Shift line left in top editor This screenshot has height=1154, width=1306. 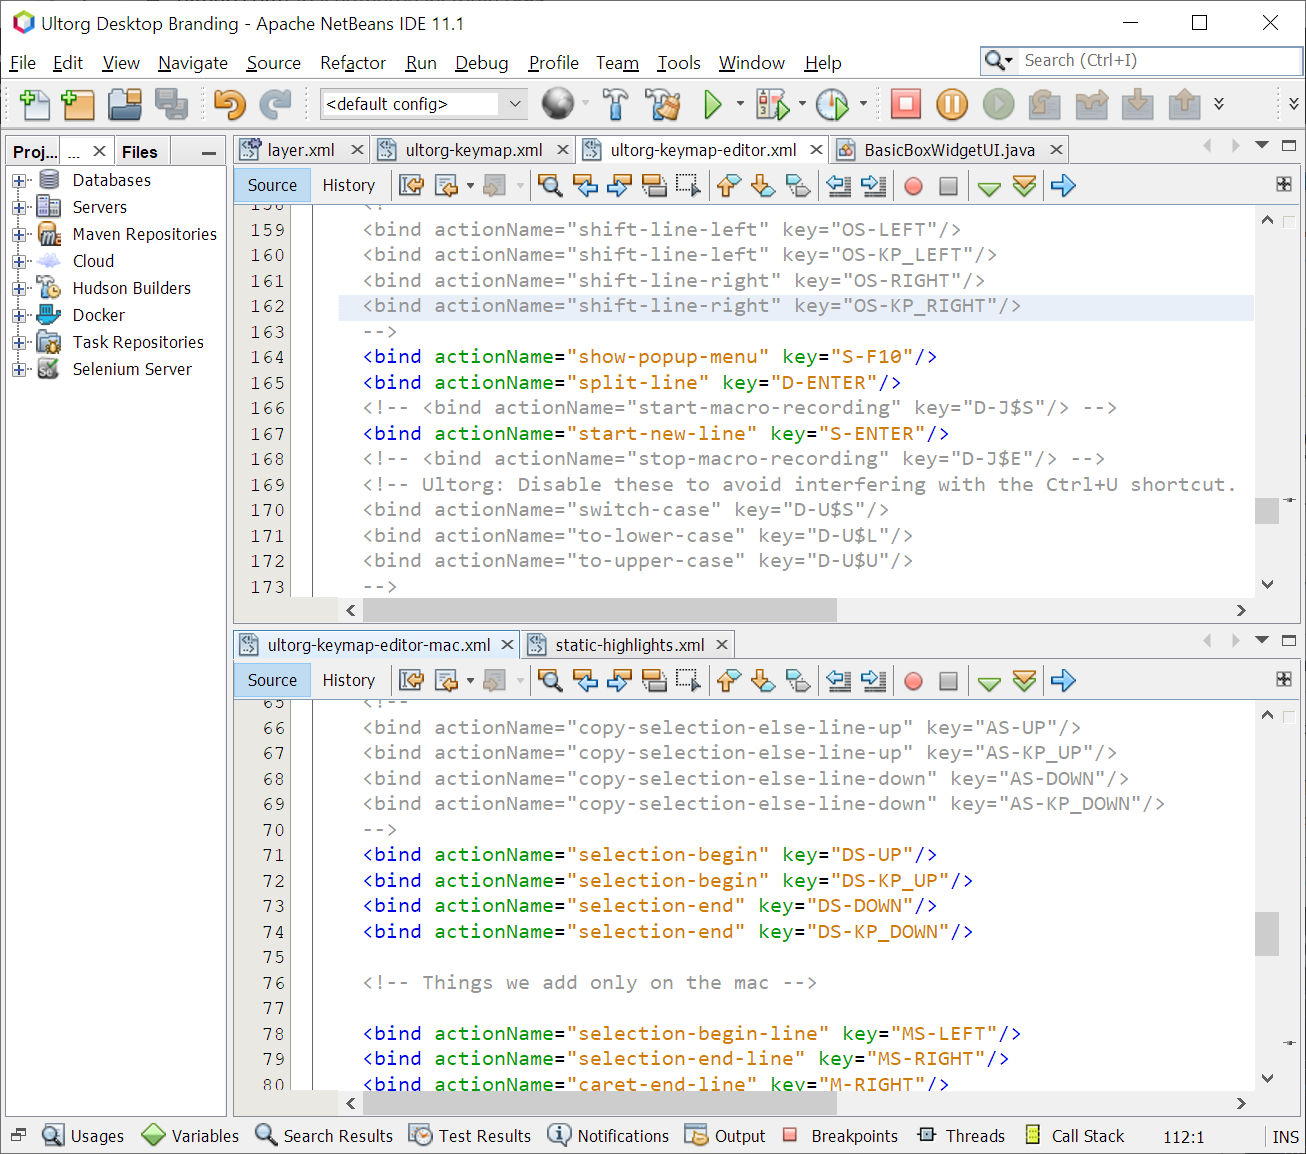click(839, 185)
